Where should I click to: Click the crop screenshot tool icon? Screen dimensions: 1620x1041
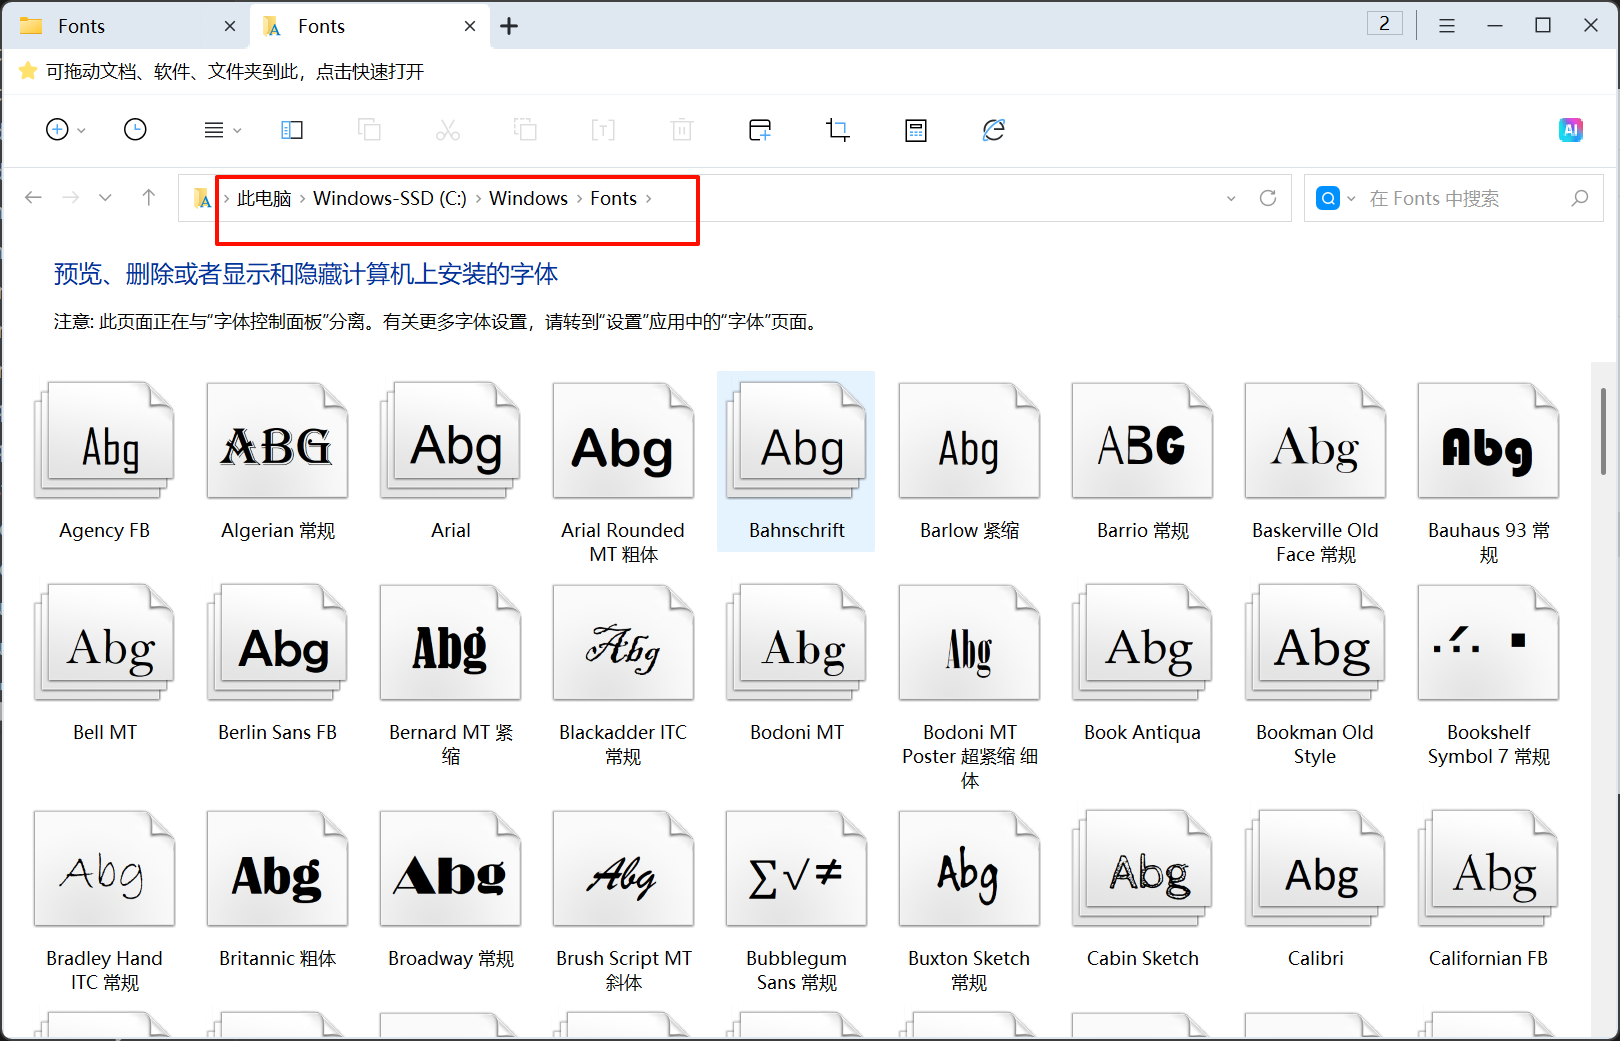point(838,130)
